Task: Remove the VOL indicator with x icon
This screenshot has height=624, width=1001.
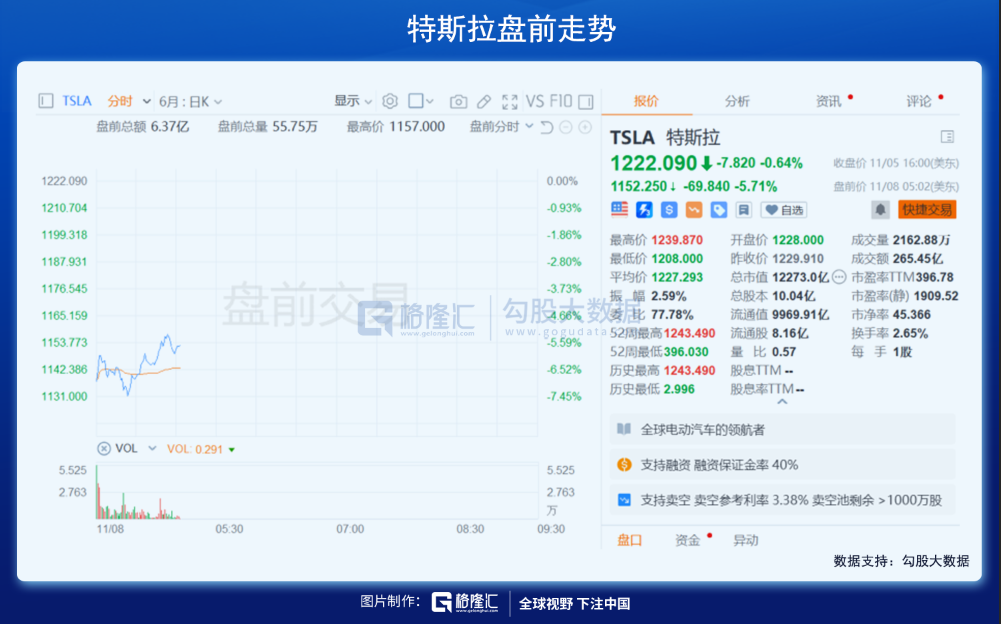Action: click(103, 449)
